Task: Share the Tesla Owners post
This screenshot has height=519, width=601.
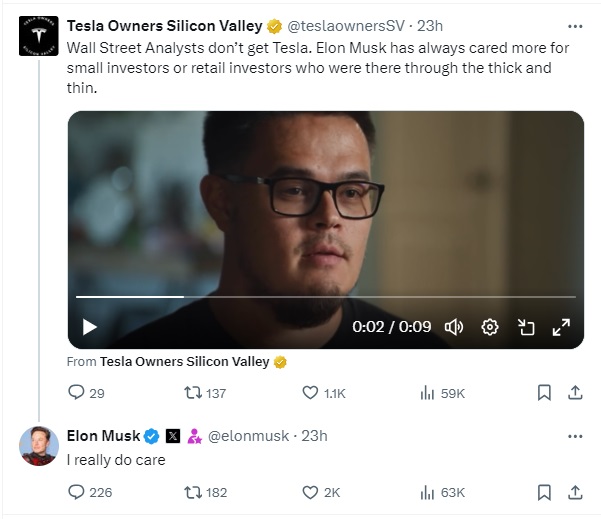Action: 574,393
